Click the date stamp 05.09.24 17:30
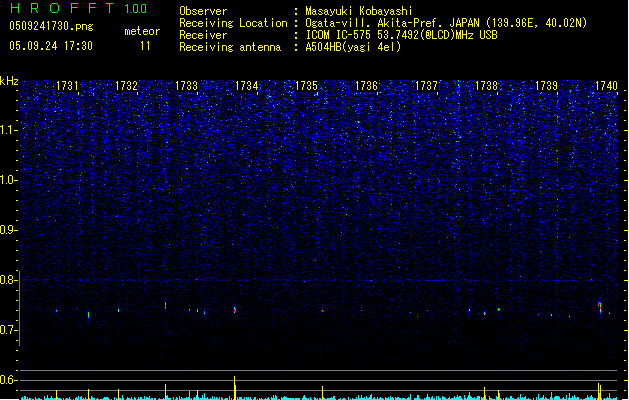The height and width of the screenshot is (400, 629). [51, 46]
